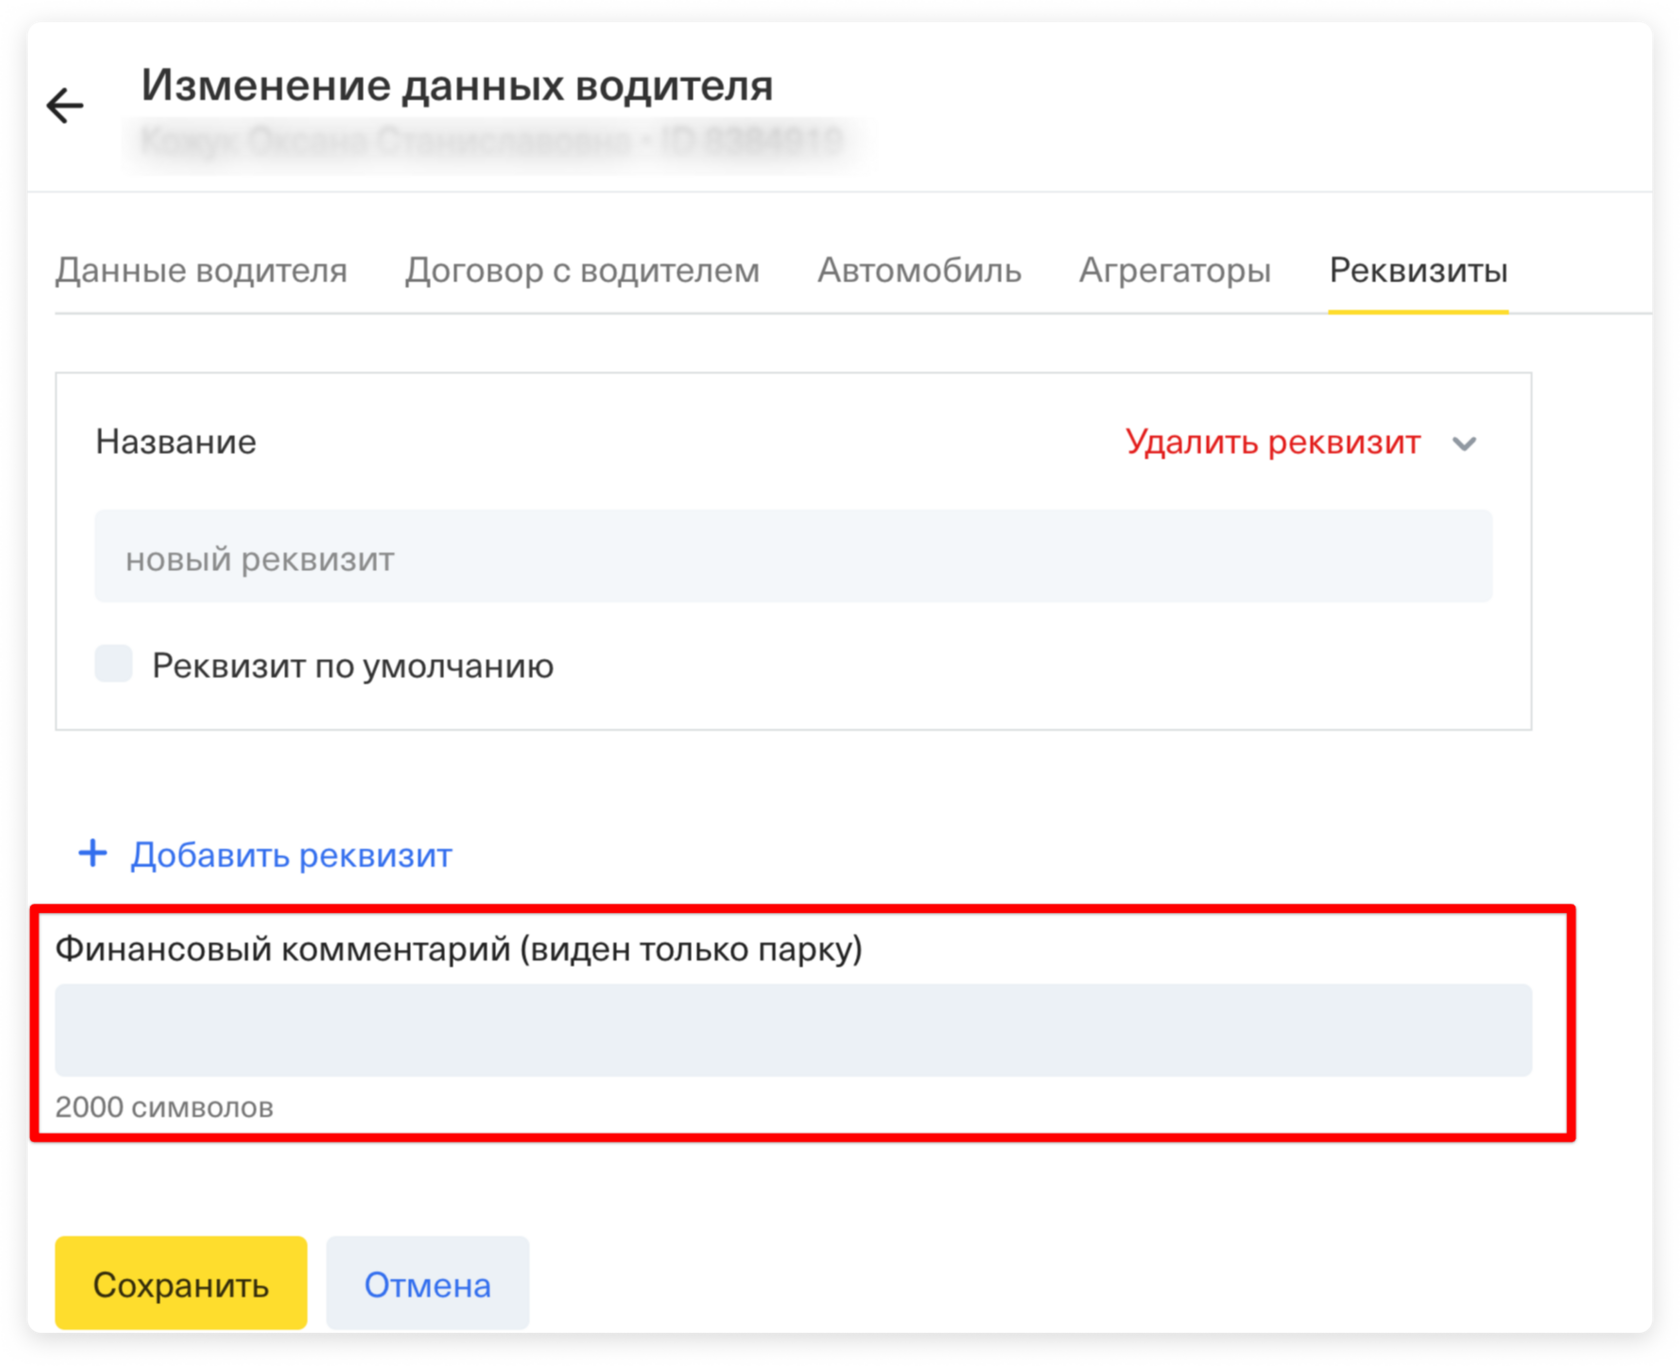Click the red 'Удалить реквизит' link

[1273, 442]
